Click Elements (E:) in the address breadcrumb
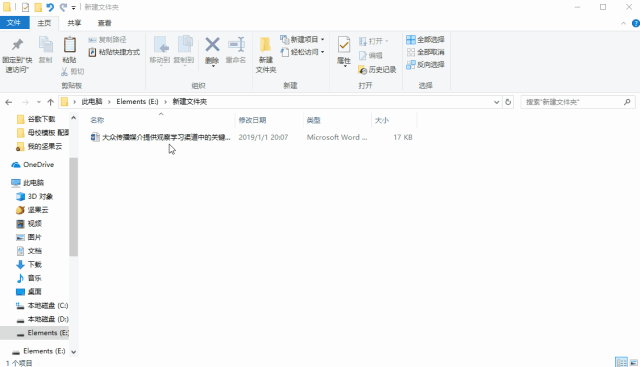640x367 pixels. (x=137, y=102)
